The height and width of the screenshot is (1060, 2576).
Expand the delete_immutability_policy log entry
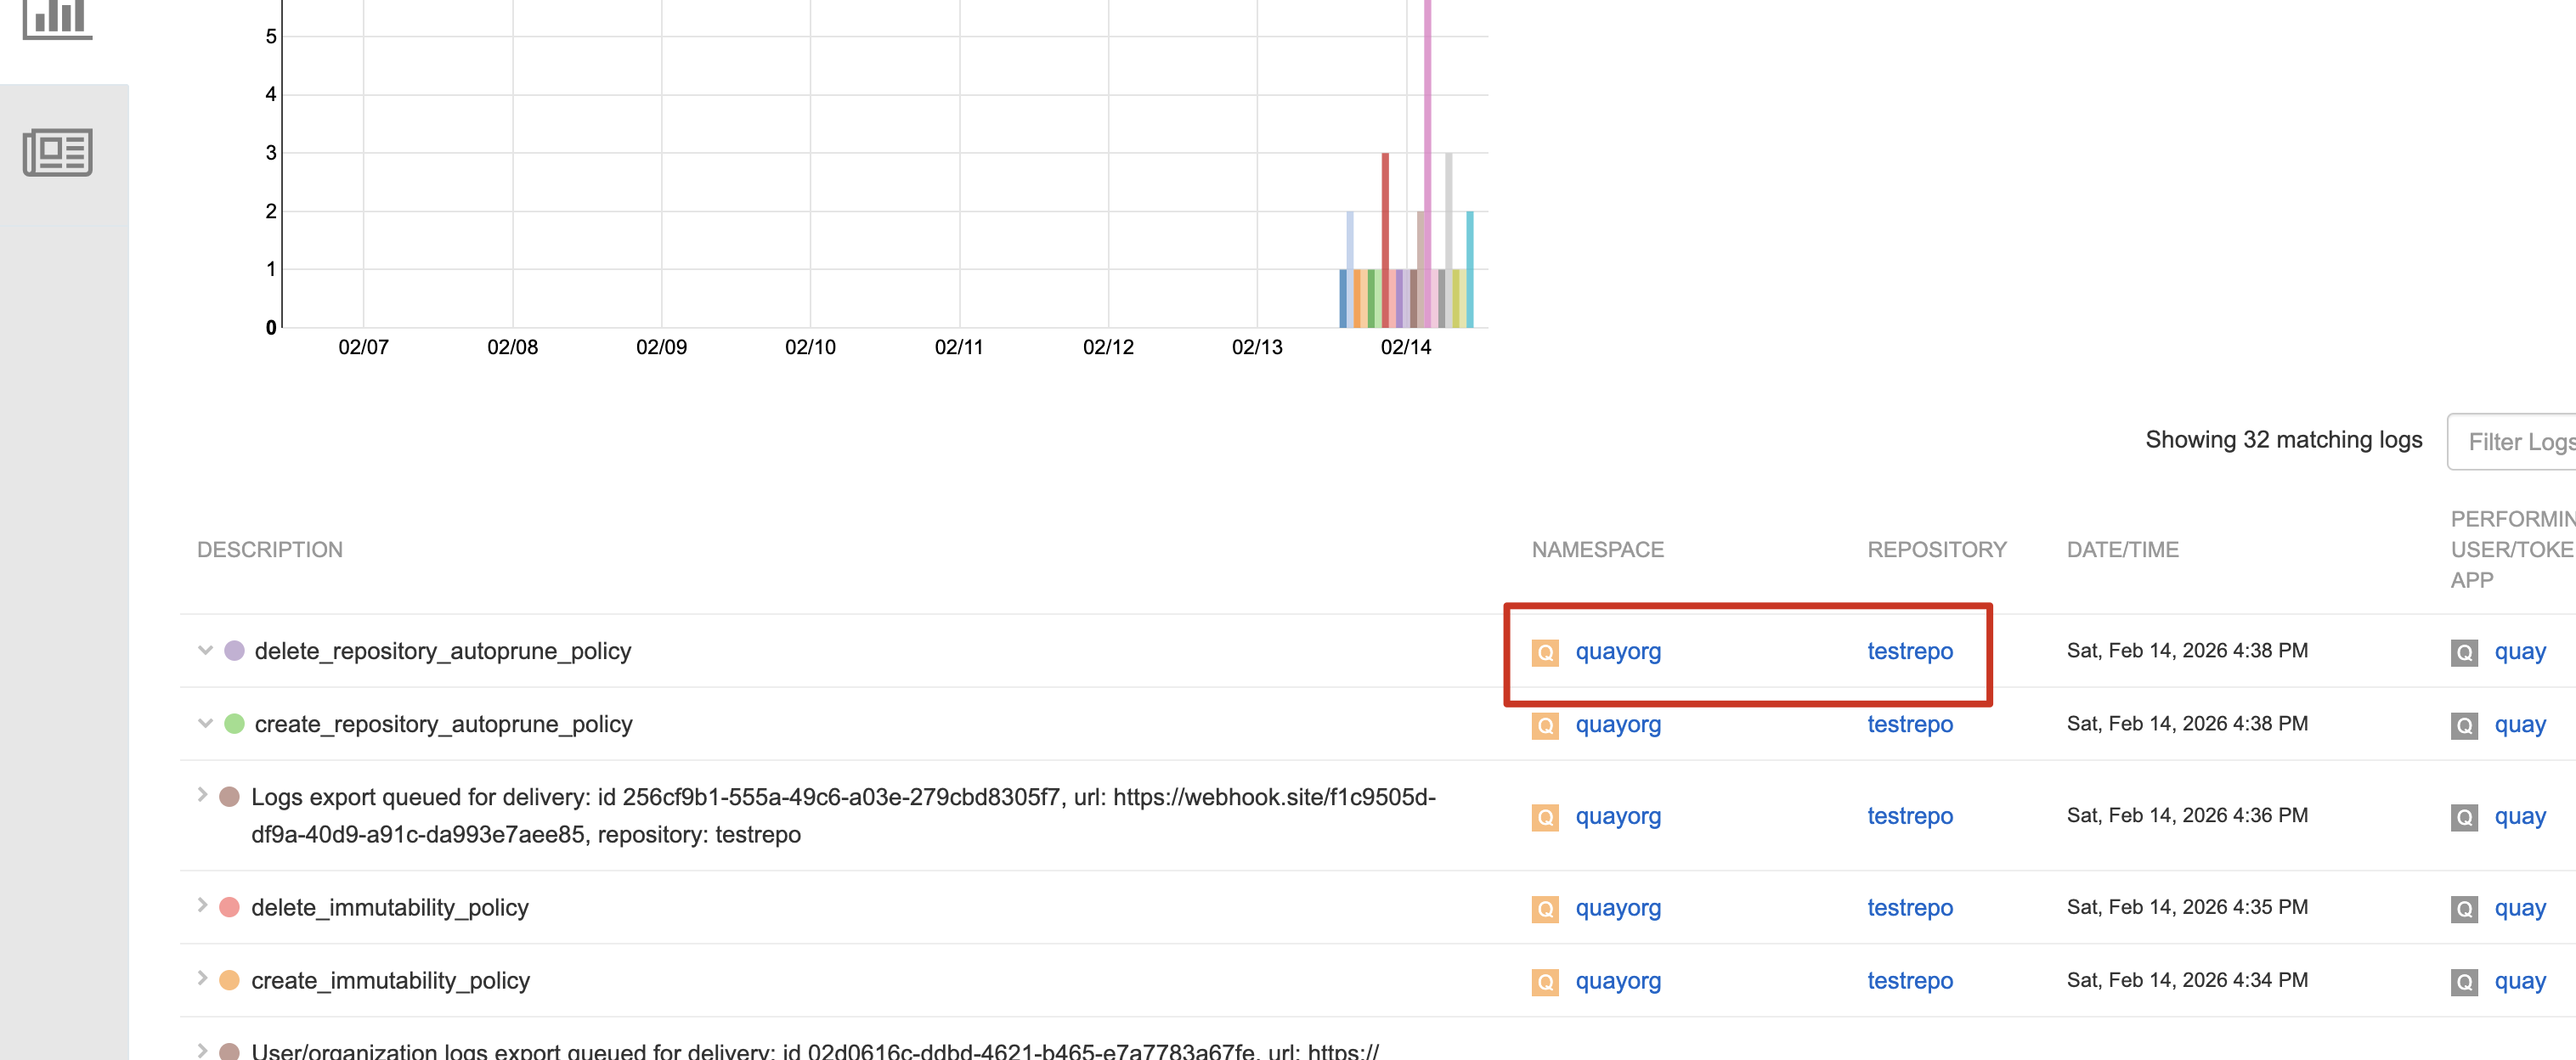pyautogui.click(x=202, y=905)
